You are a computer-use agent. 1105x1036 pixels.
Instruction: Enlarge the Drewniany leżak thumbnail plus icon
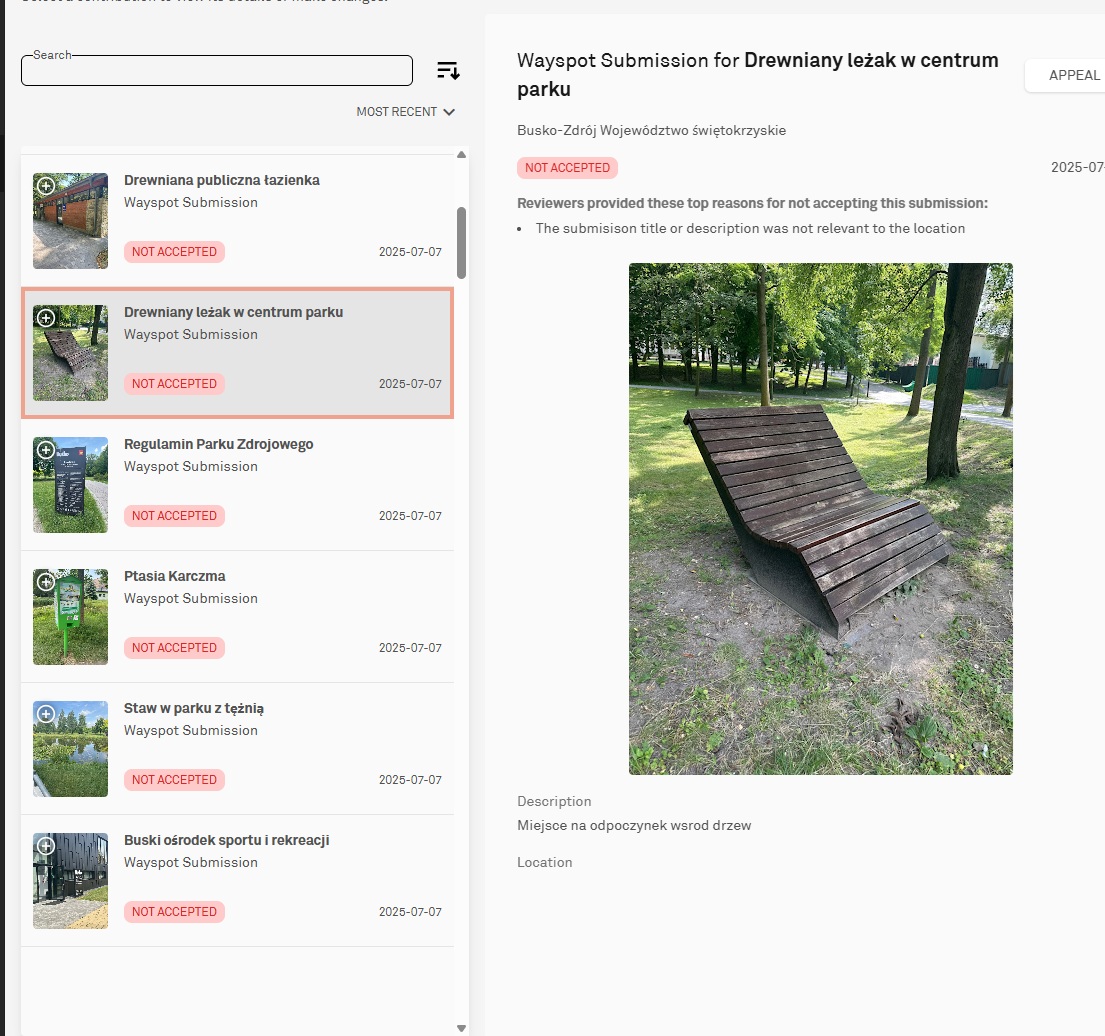coord(46,318)
